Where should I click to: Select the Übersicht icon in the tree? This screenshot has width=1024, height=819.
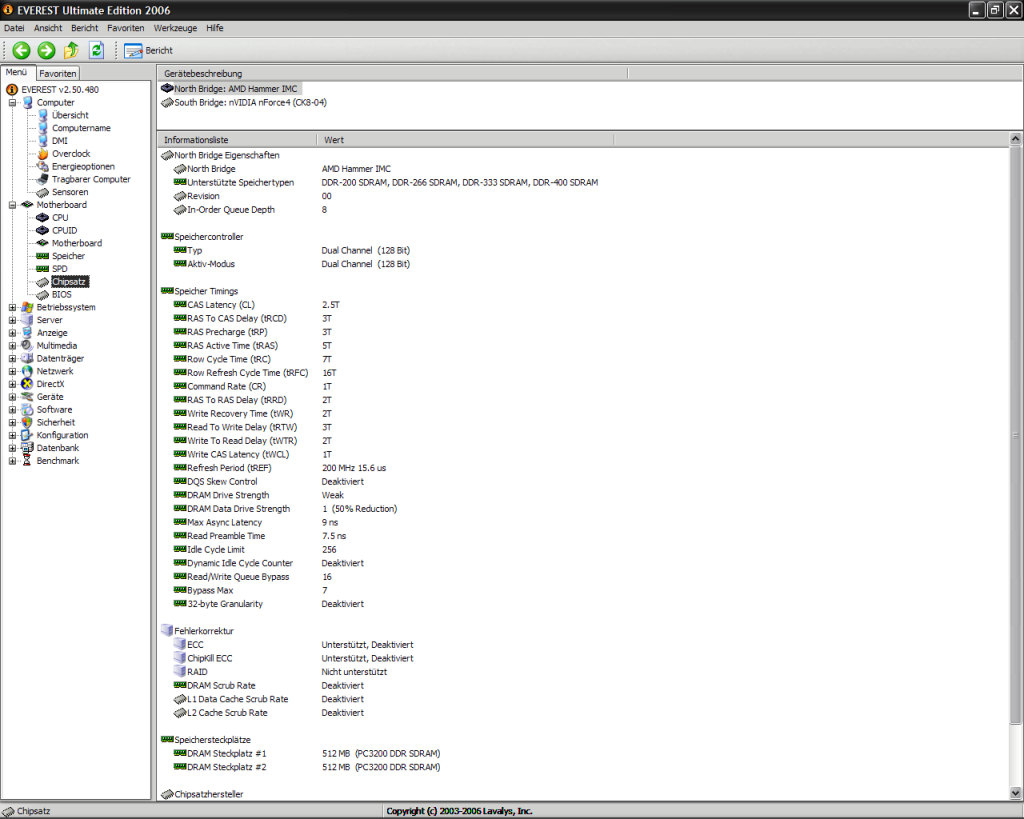[43, 115]
